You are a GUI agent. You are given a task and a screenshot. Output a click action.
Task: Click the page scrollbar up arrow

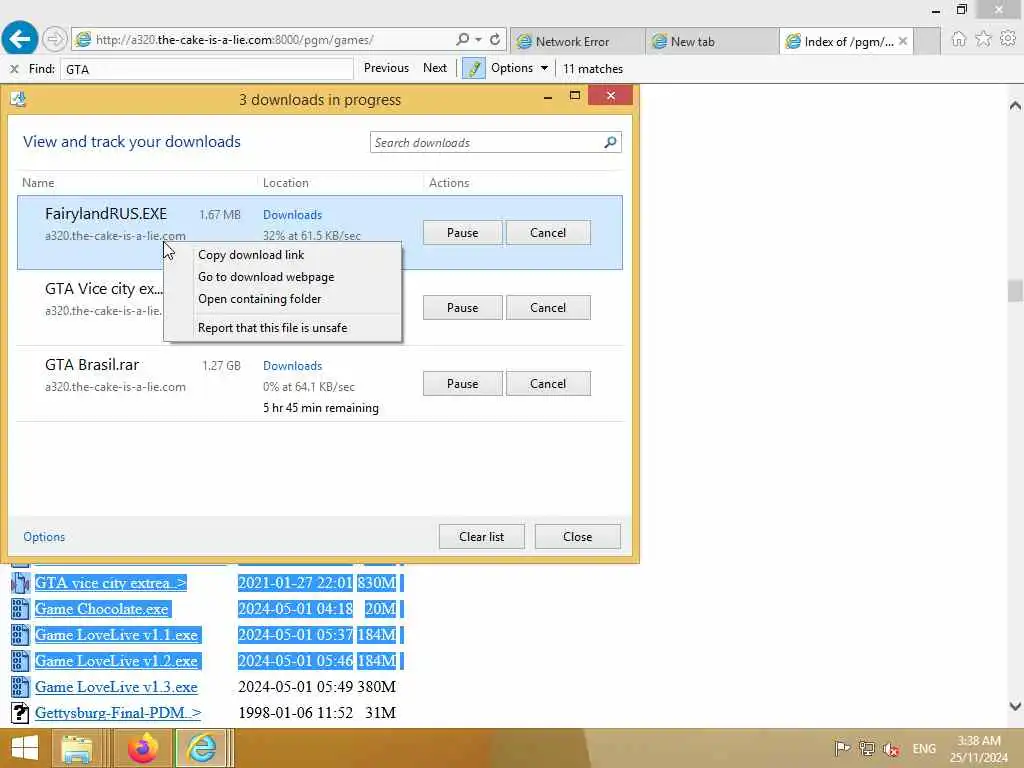click(1015, 105)
